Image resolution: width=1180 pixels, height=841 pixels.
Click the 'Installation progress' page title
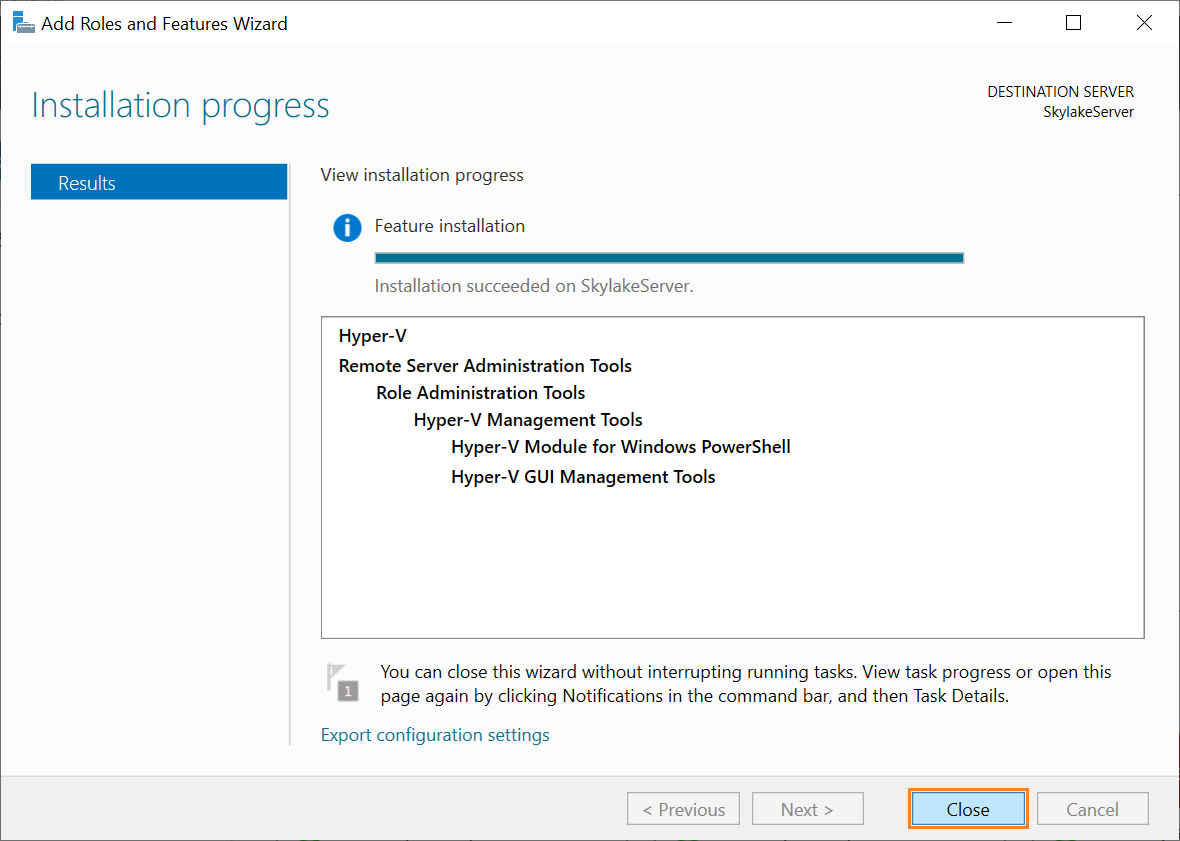pos(180,105)
